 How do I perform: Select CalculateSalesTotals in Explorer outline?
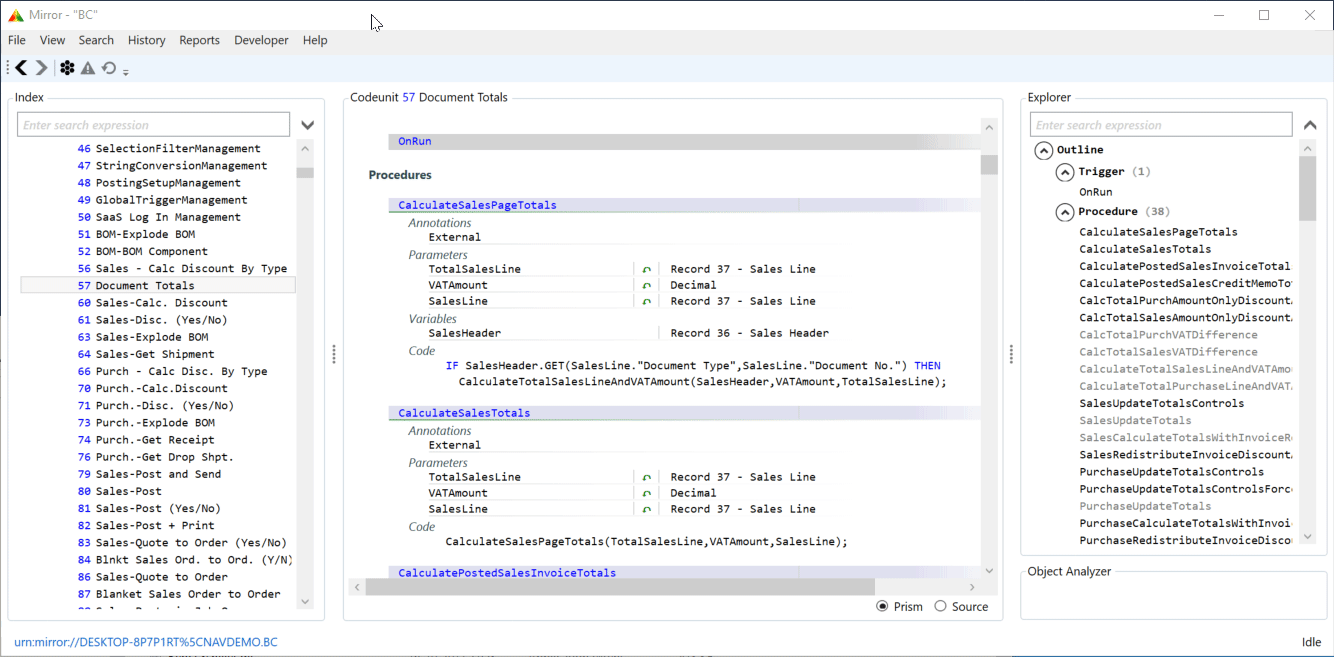point(1145,249)
